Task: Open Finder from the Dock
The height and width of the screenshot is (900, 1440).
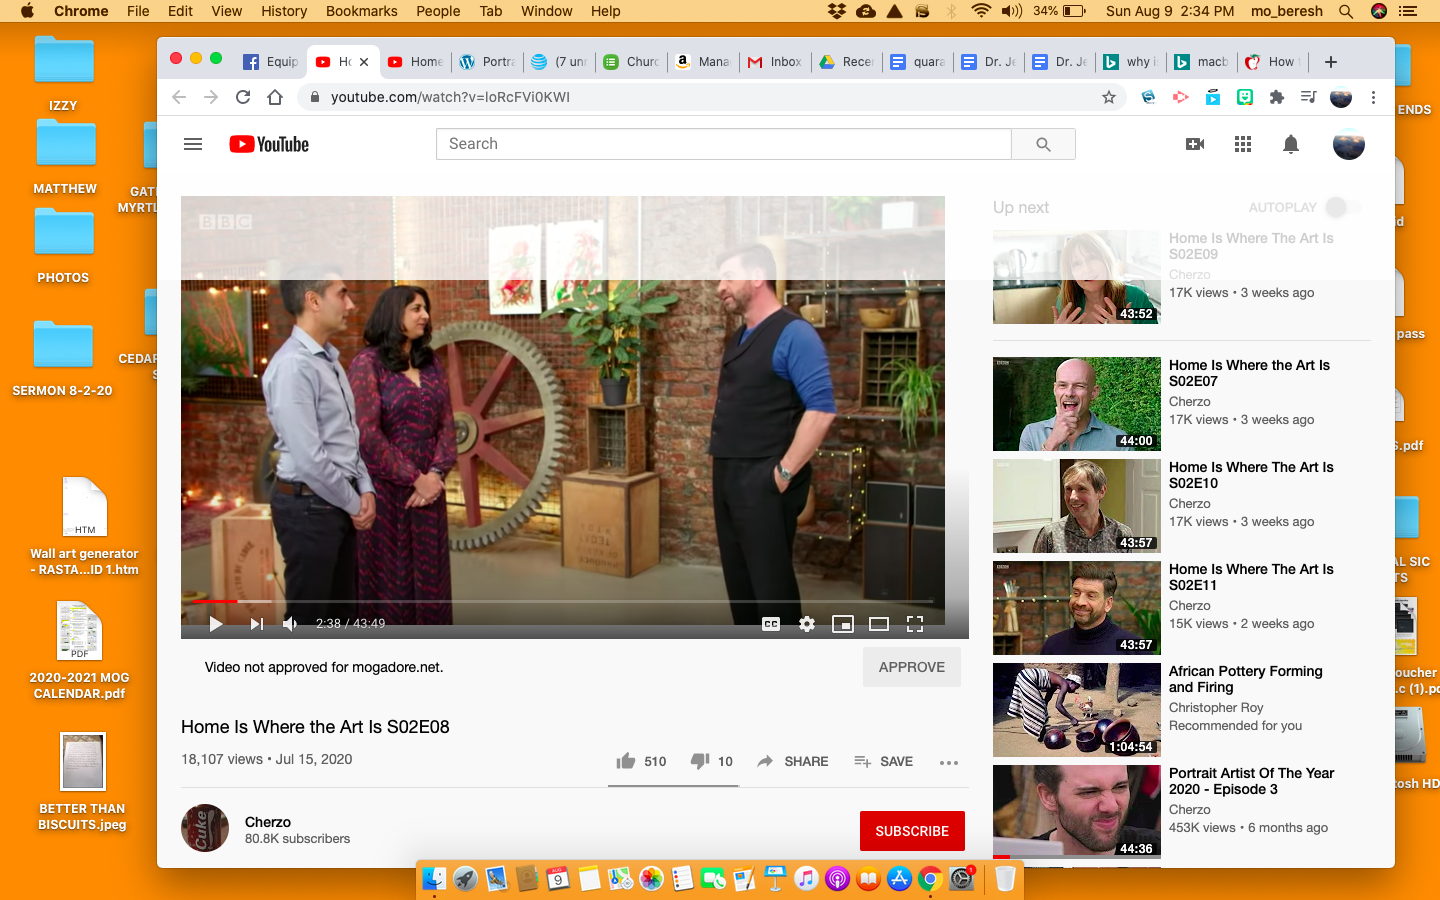Action: (433, 878)
